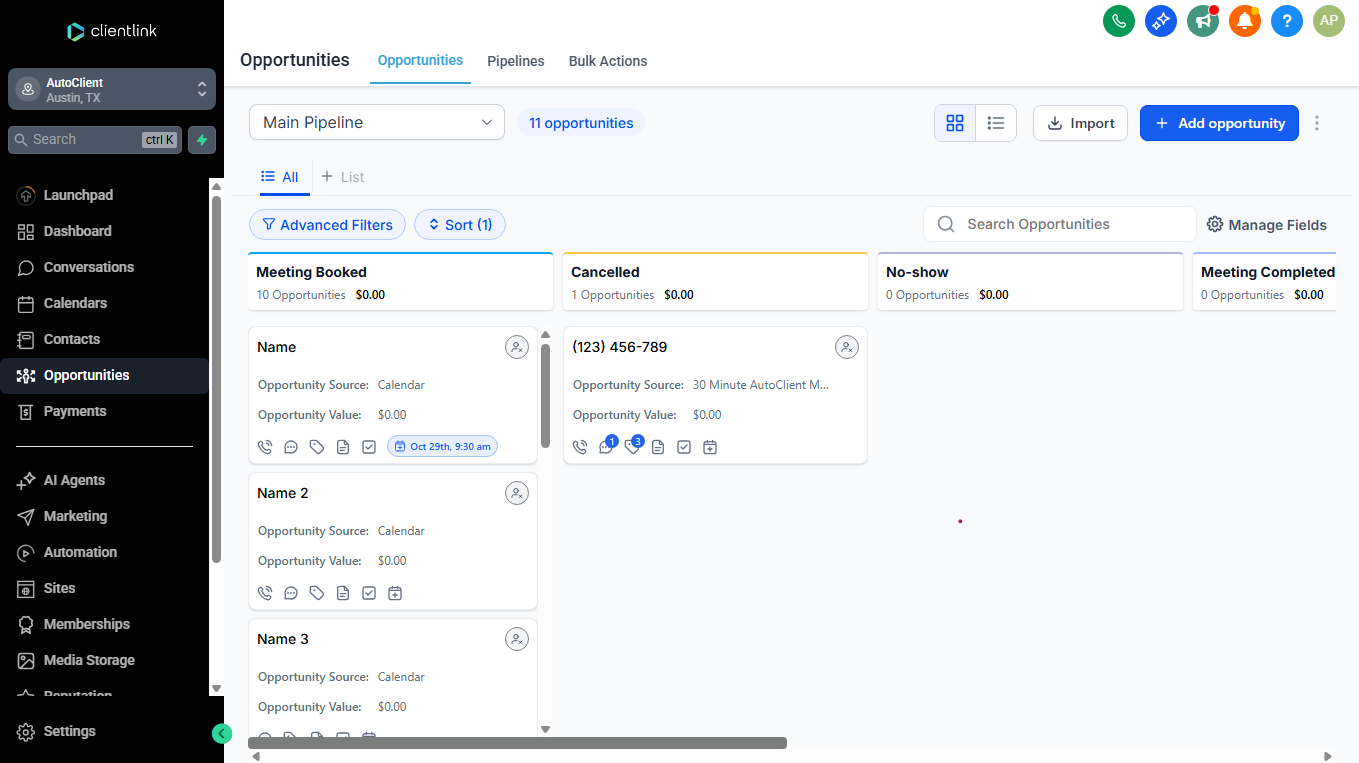Open conversation icon on (123) 456-789 card
Viewport: 1359px width, 763px height.
click(606, 447)
